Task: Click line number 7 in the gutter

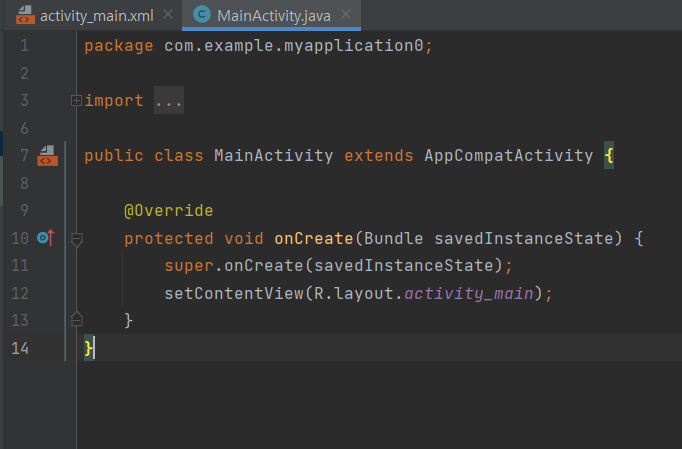Action: coord(24,155)
